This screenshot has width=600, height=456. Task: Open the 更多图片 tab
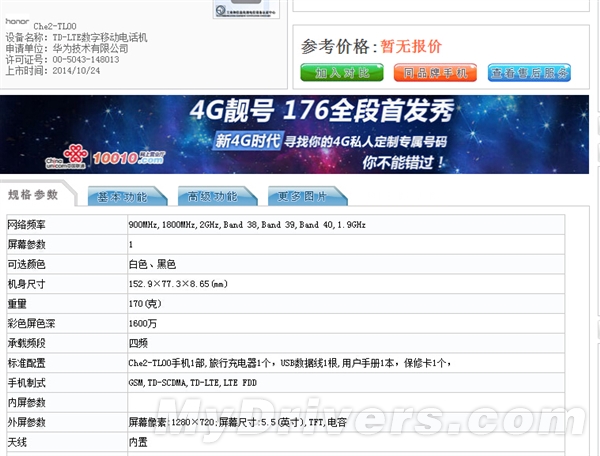coord(307,196)
